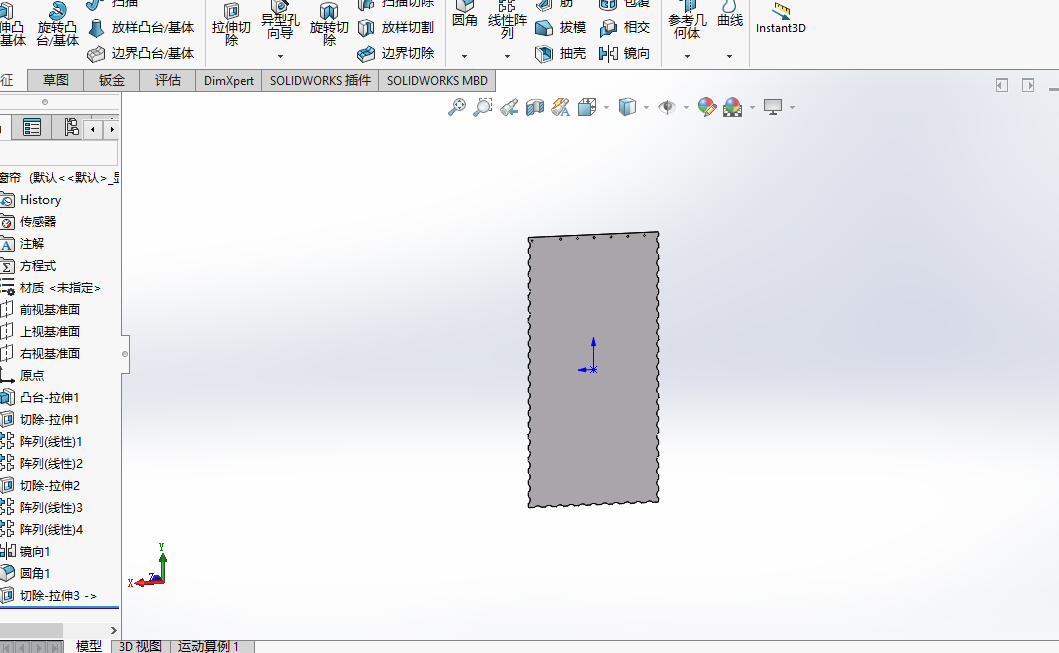1059x653 pixels.
Task: Toggle Instant3D mode
Action: [x=780, y=19]
